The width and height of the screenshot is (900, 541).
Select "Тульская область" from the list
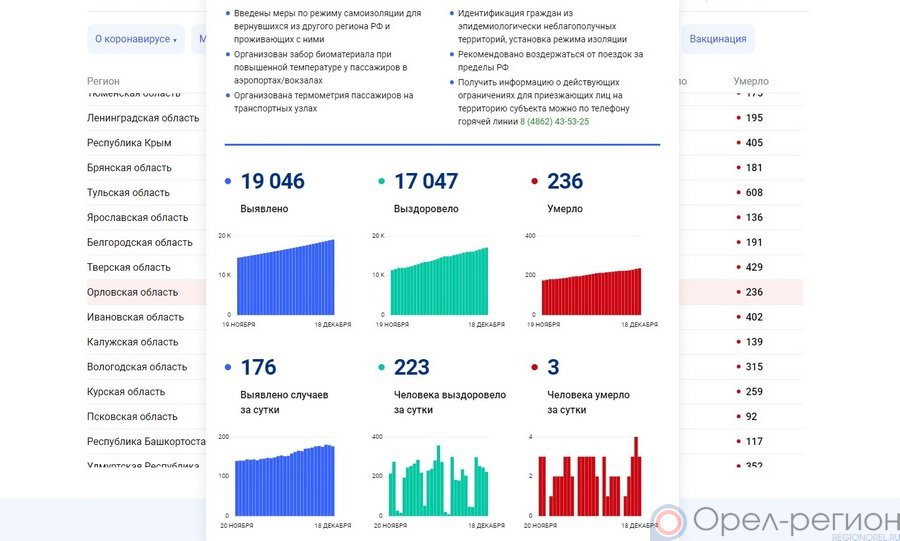point(128,193)
